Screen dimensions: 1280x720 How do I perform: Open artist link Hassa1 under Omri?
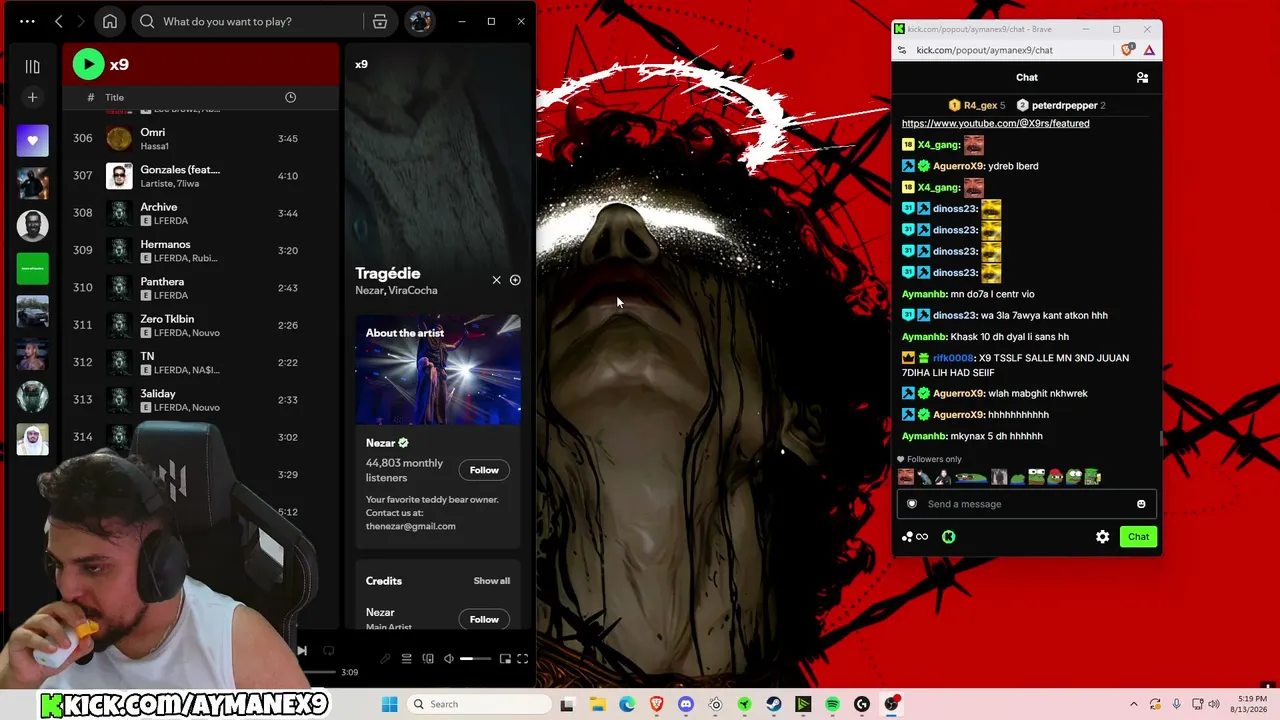coord(155,146)
